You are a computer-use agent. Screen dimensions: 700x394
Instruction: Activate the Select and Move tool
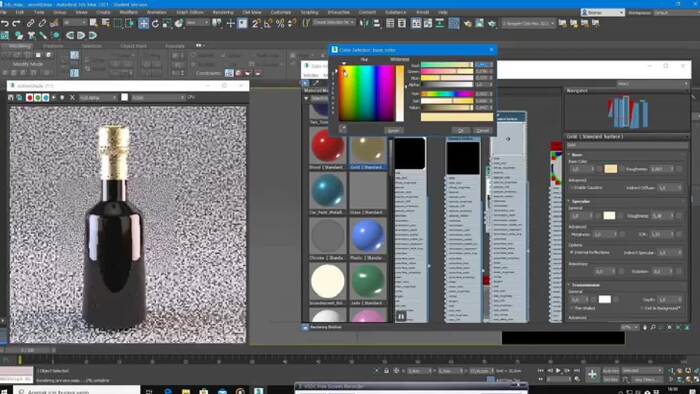point(143,23)
